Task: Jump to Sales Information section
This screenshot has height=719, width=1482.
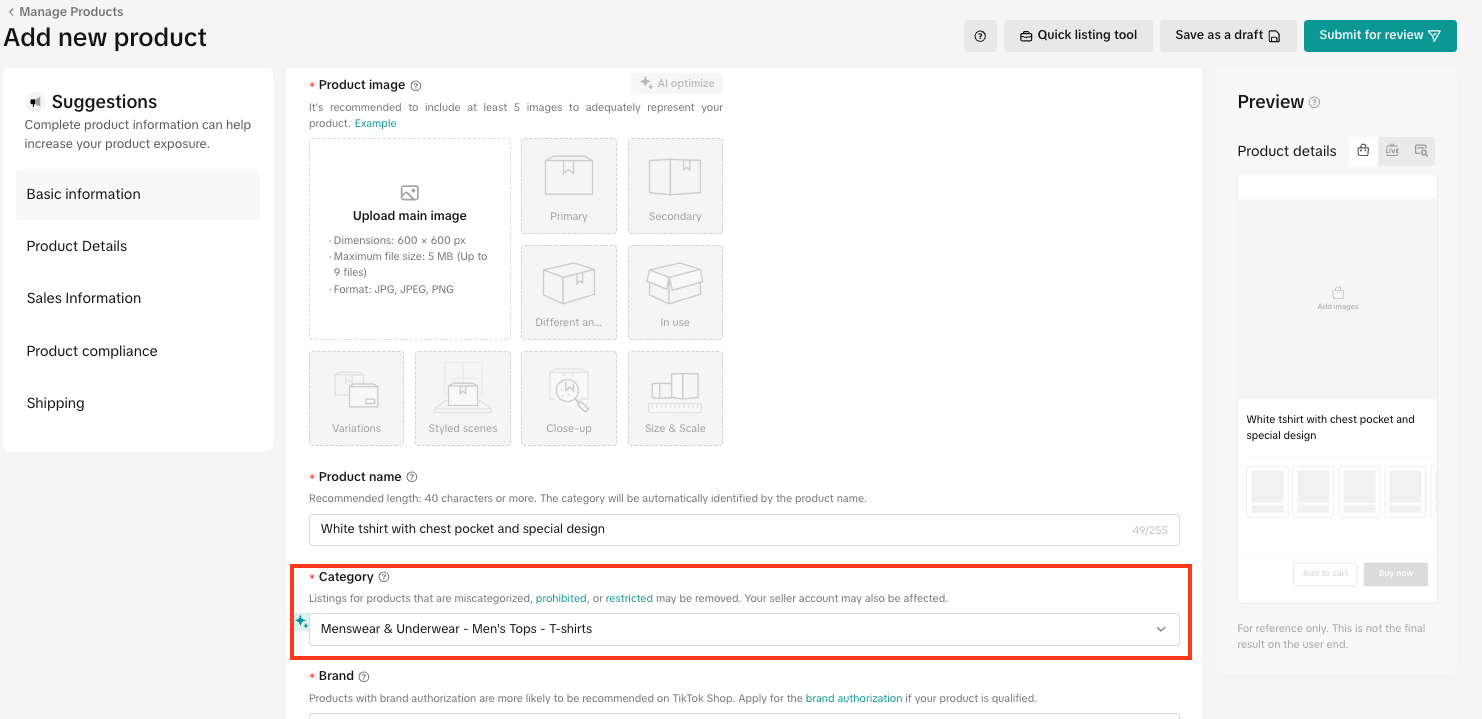Action: point(84,298)
